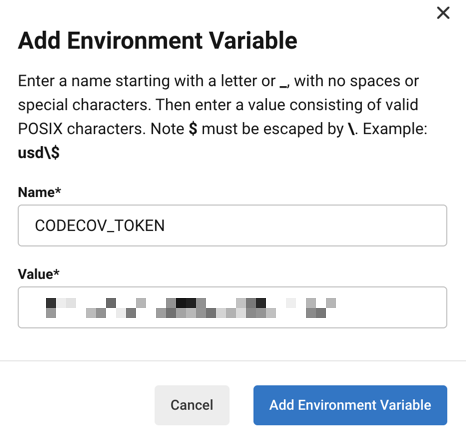The image size is (466, 436).
Task: Click the first line of instruction text
Action: coord(218,81)
